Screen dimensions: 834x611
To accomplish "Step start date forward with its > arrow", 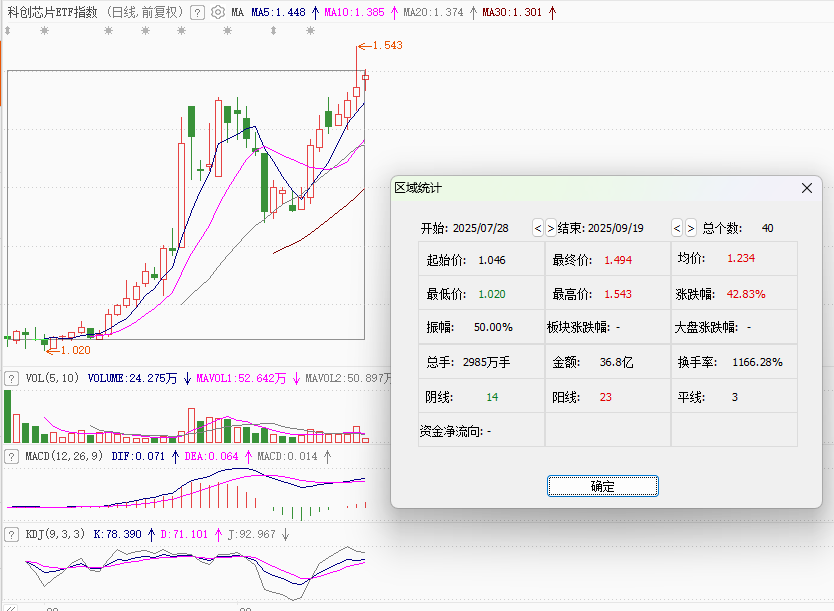I will pos(551,228).
